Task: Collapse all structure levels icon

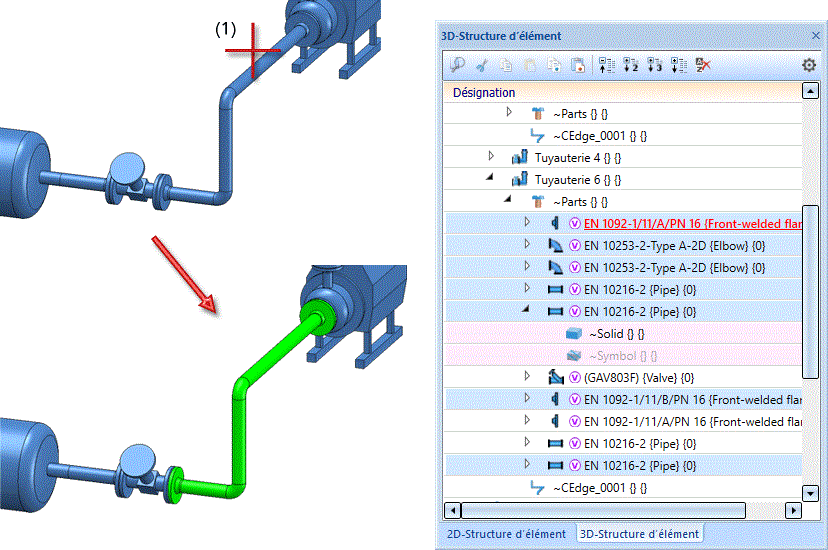Action: pos(607,65)
